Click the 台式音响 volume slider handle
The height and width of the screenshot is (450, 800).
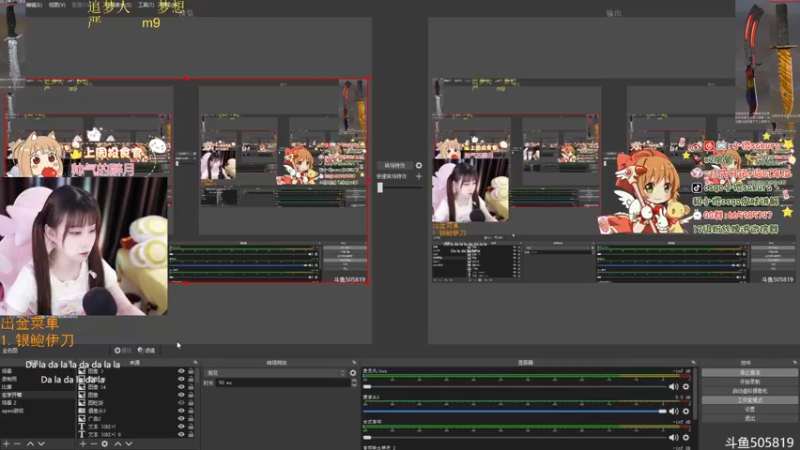367,437
